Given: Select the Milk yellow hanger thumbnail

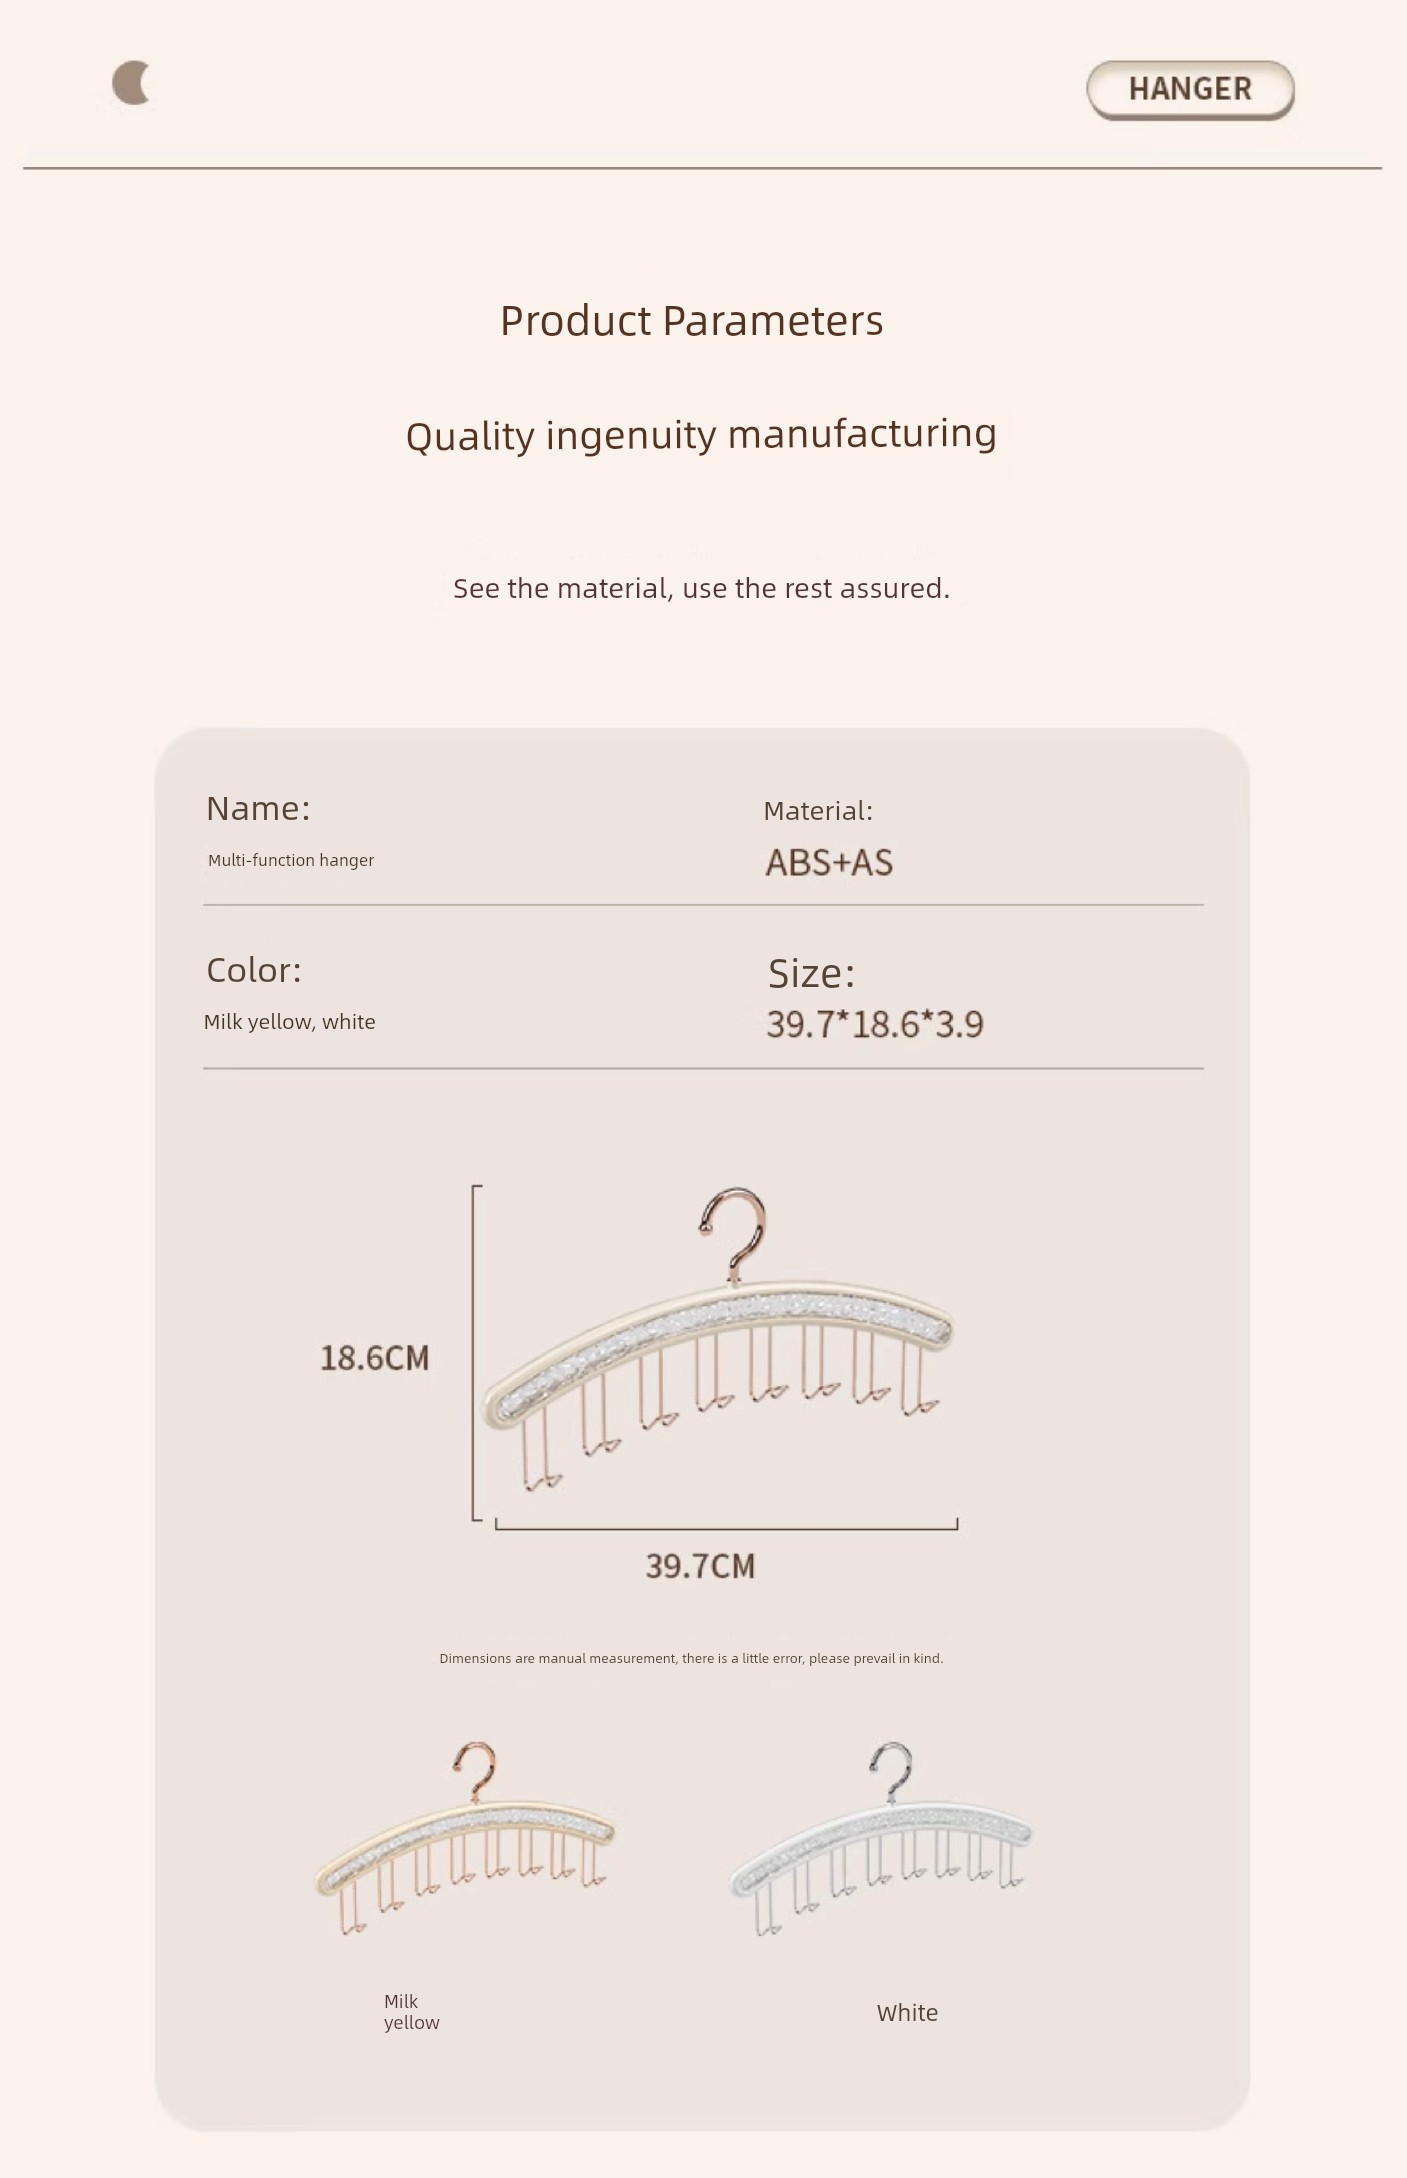Looking at the screenshot, I should click(464, 1838).
